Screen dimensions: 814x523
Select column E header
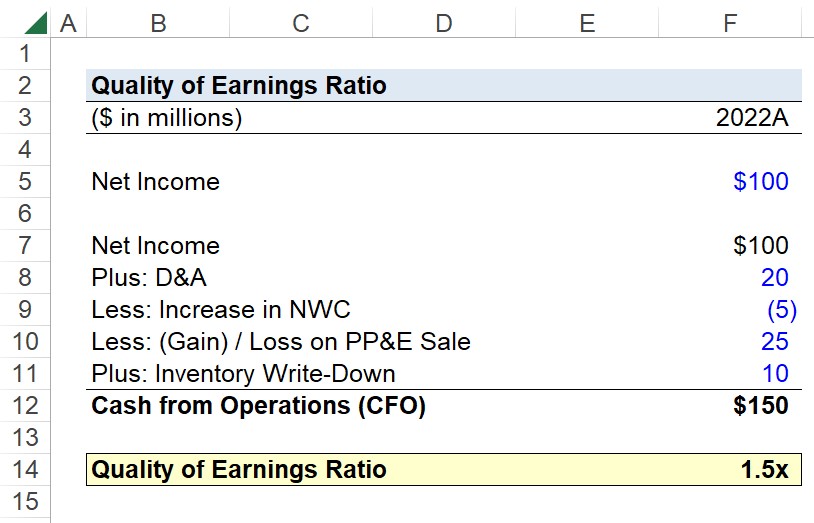pyautogui.click(x=587, y=23)
